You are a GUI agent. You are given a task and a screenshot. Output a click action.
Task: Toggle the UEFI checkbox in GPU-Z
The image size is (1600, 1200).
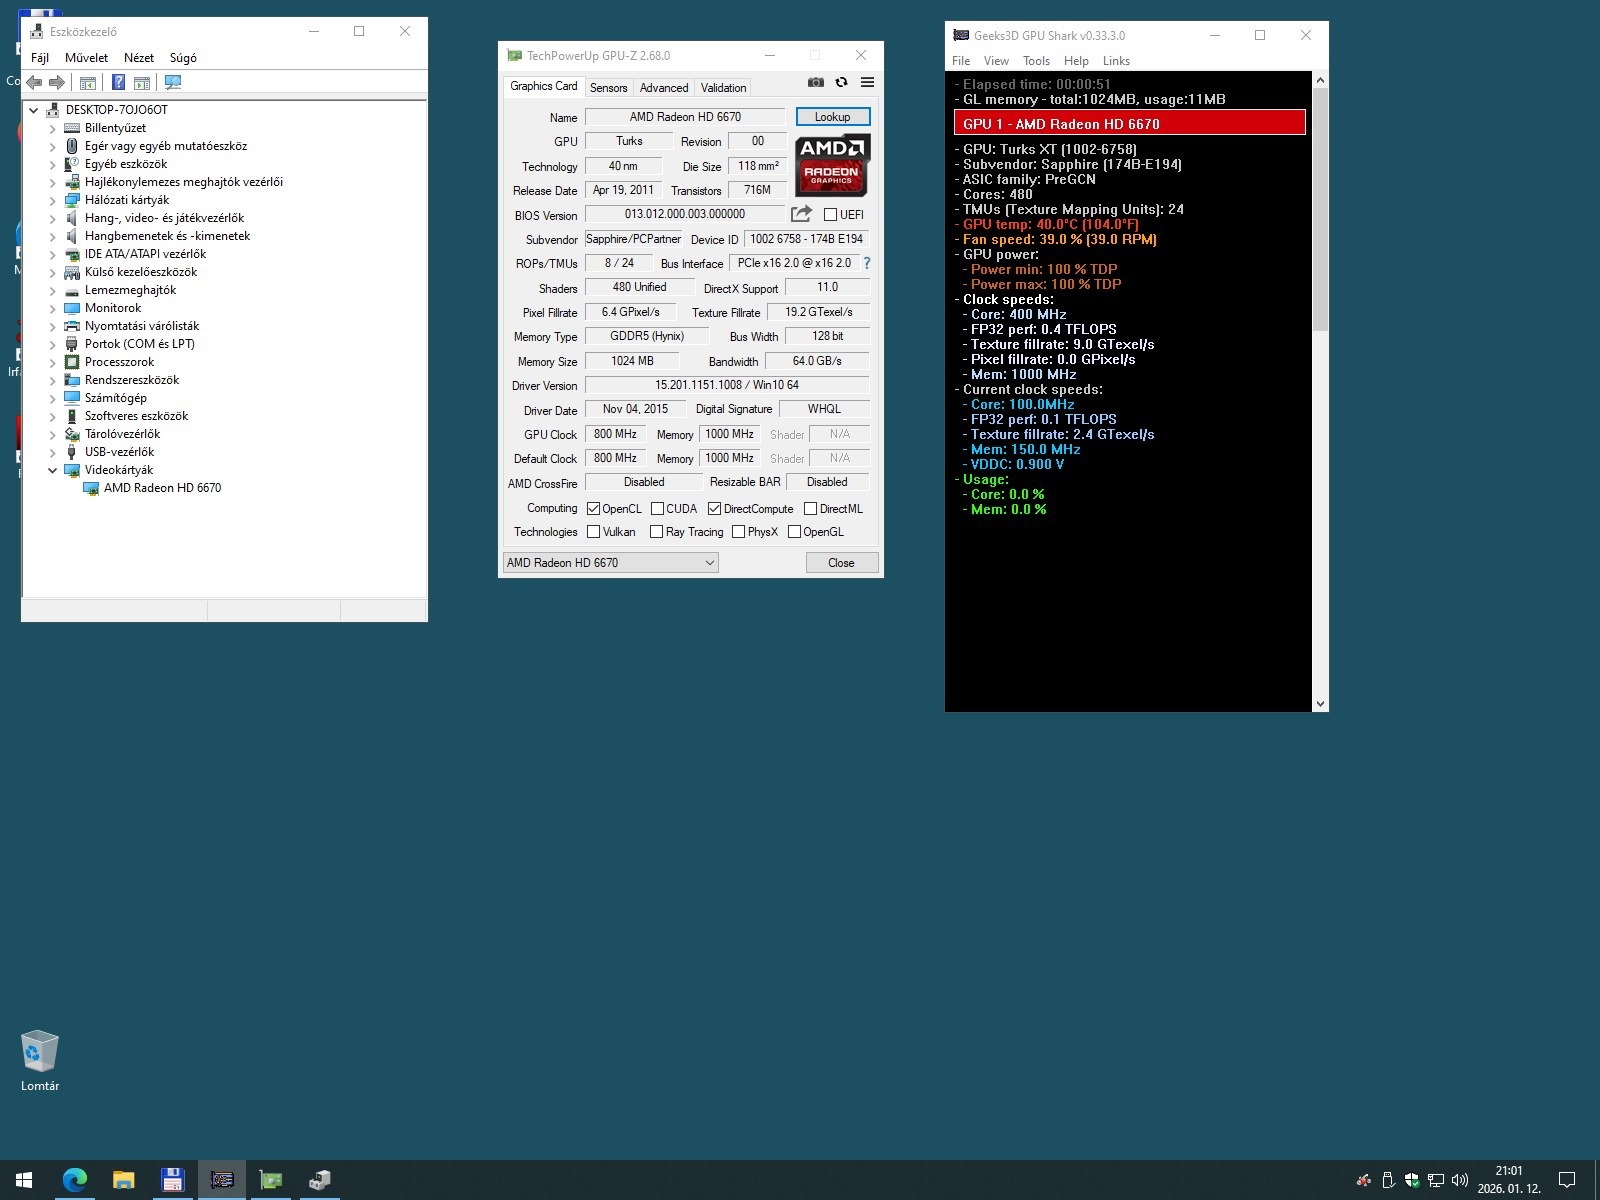tap(830, 214)
